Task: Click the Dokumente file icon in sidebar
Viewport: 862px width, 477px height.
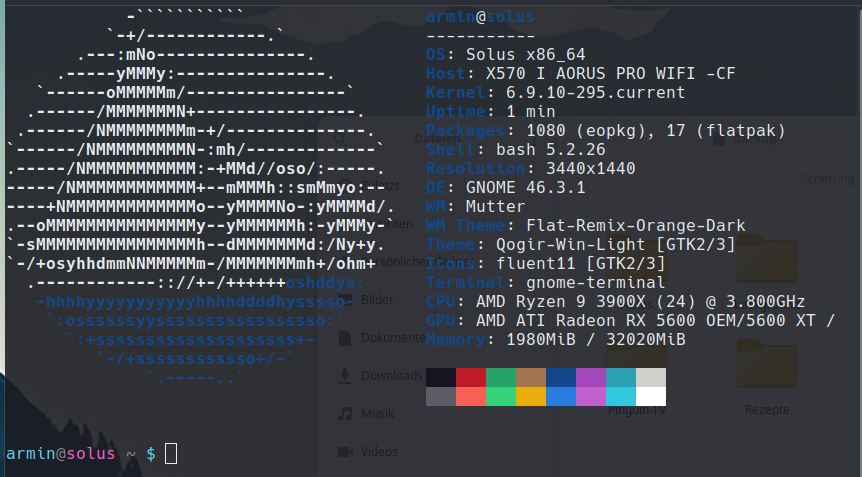Action: (x=344, y=338)
